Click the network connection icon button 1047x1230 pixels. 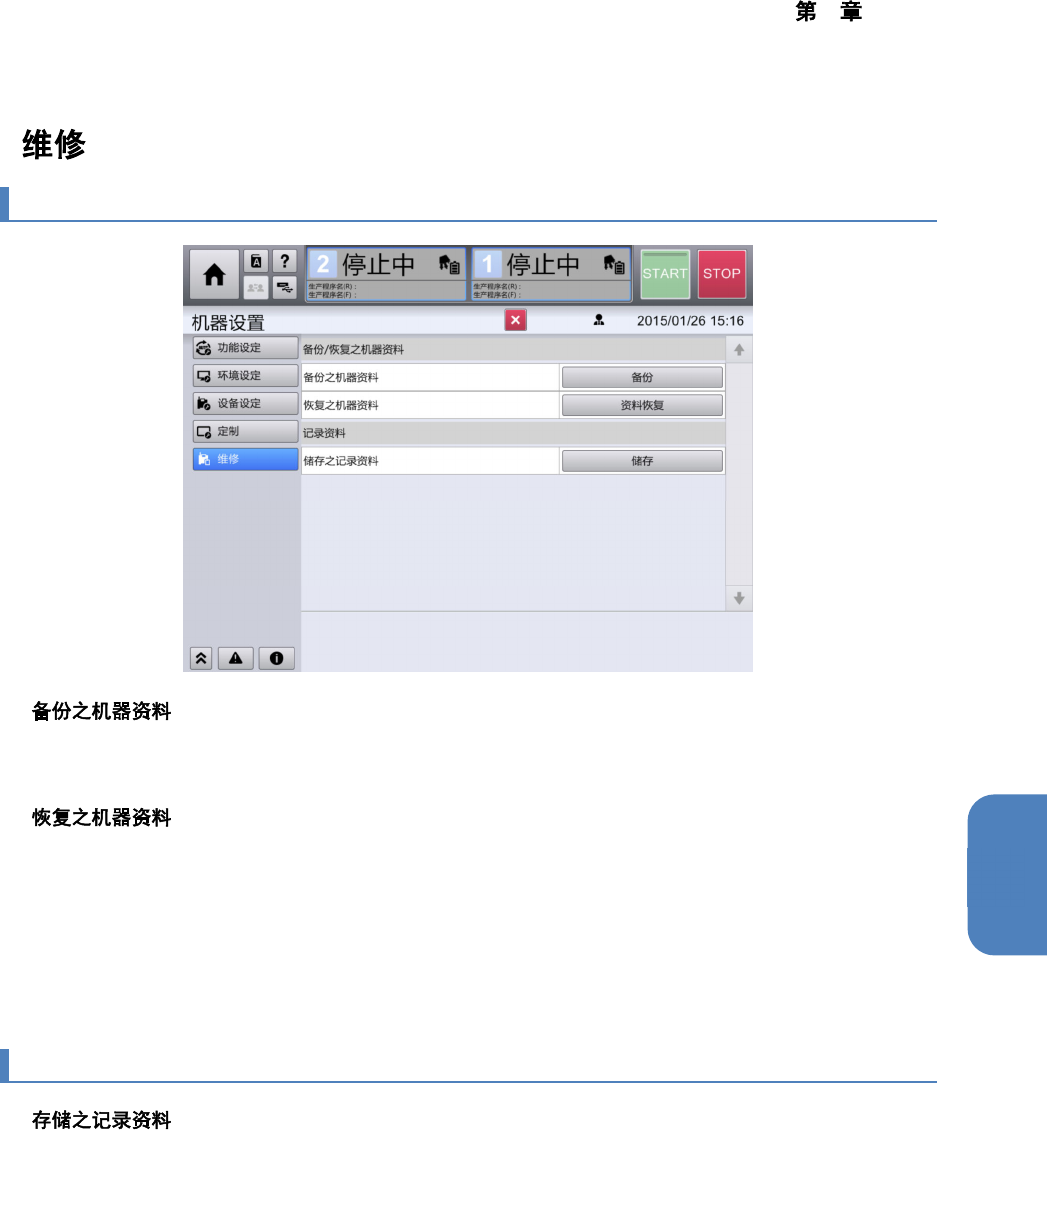[285, 288]
